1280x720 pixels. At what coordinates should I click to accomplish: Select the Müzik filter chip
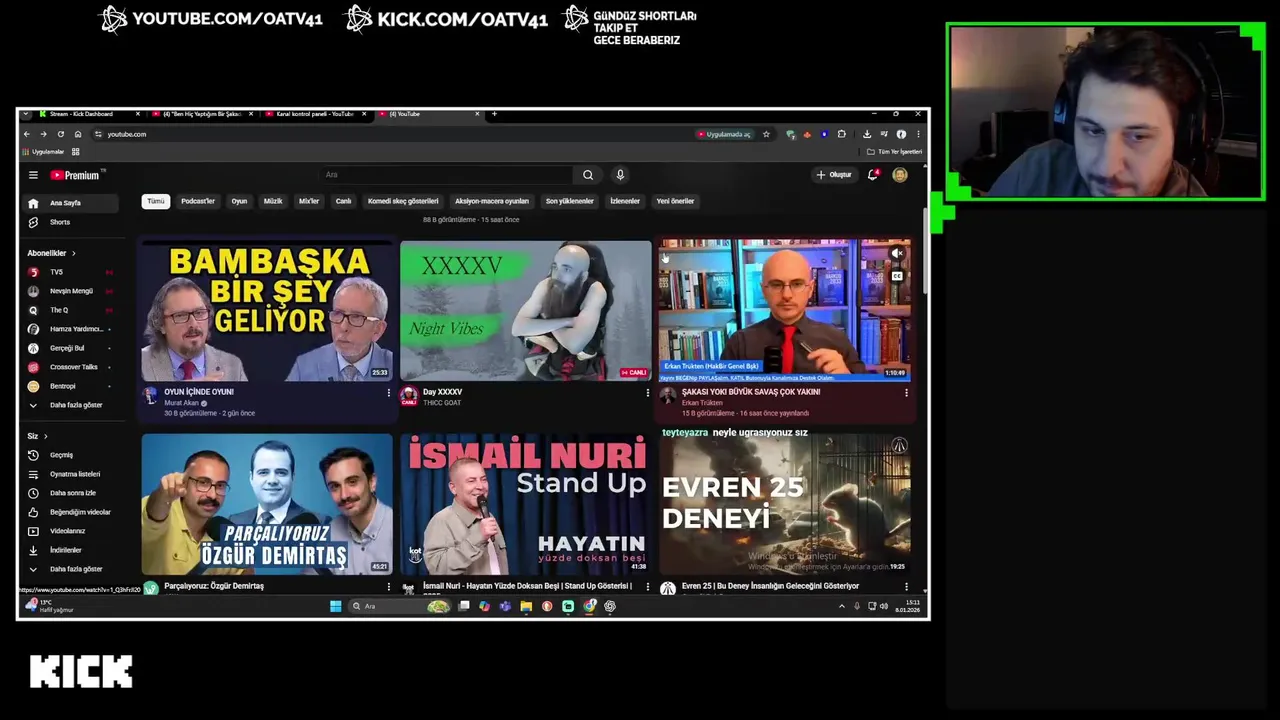tap(273, 201)
